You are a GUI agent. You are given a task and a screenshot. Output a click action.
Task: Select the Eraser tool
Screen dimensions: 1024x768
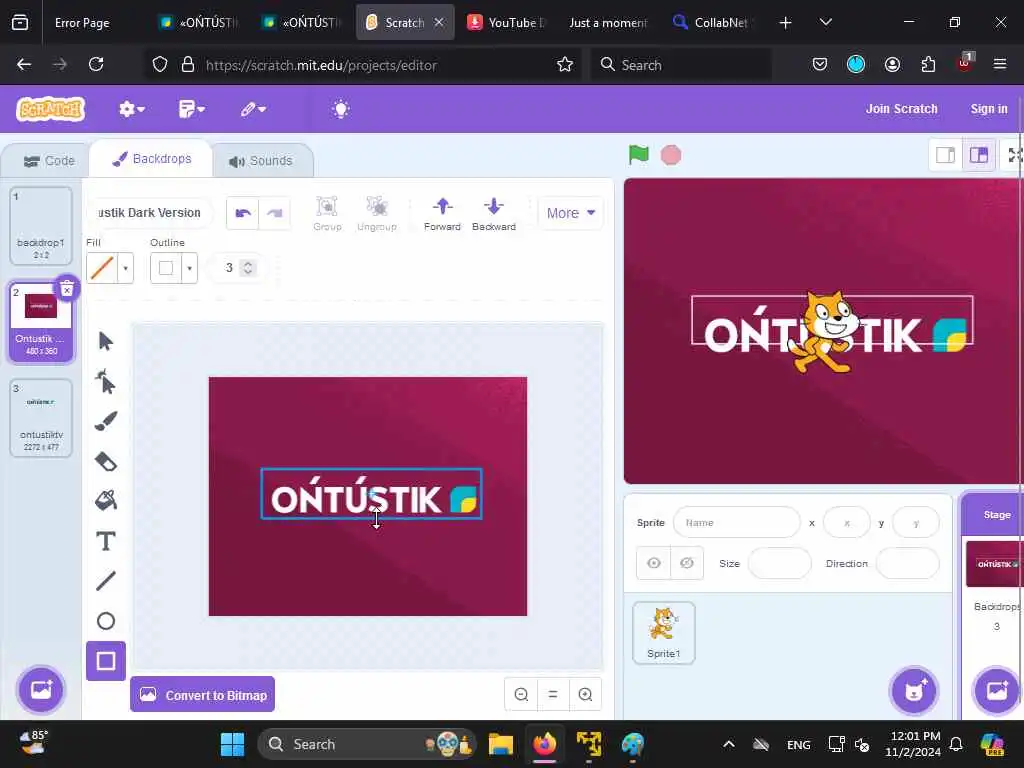pos(106,462)
